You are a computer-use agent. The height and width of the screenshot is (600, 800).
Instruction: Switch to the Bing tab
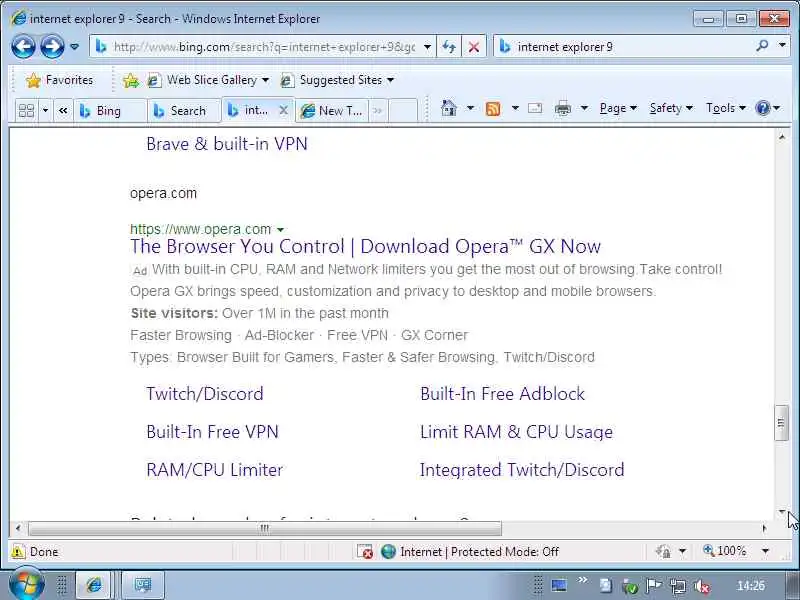pos(110,111)
